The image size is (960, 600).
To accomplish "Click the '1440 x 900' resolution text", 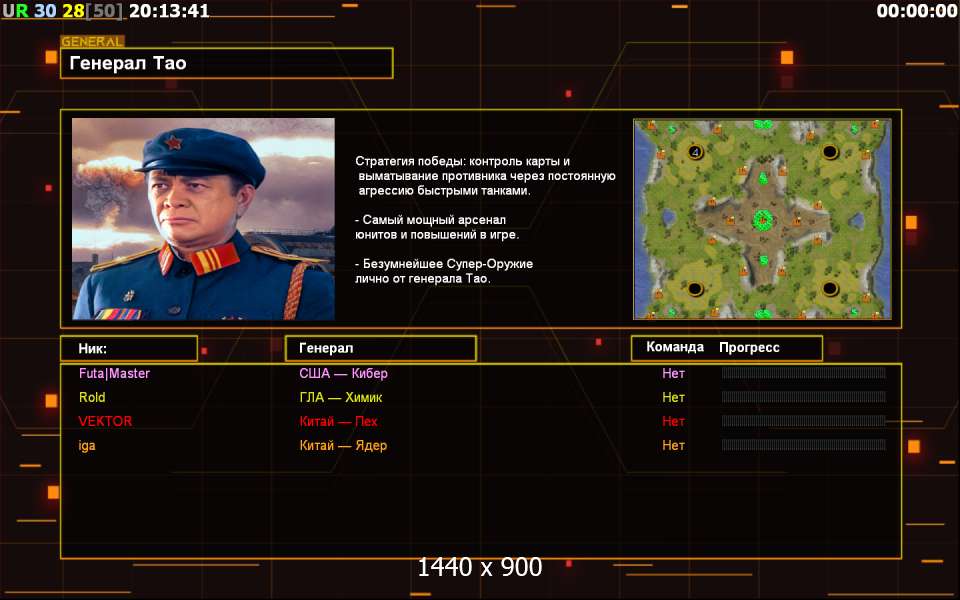I will [480, 568].
